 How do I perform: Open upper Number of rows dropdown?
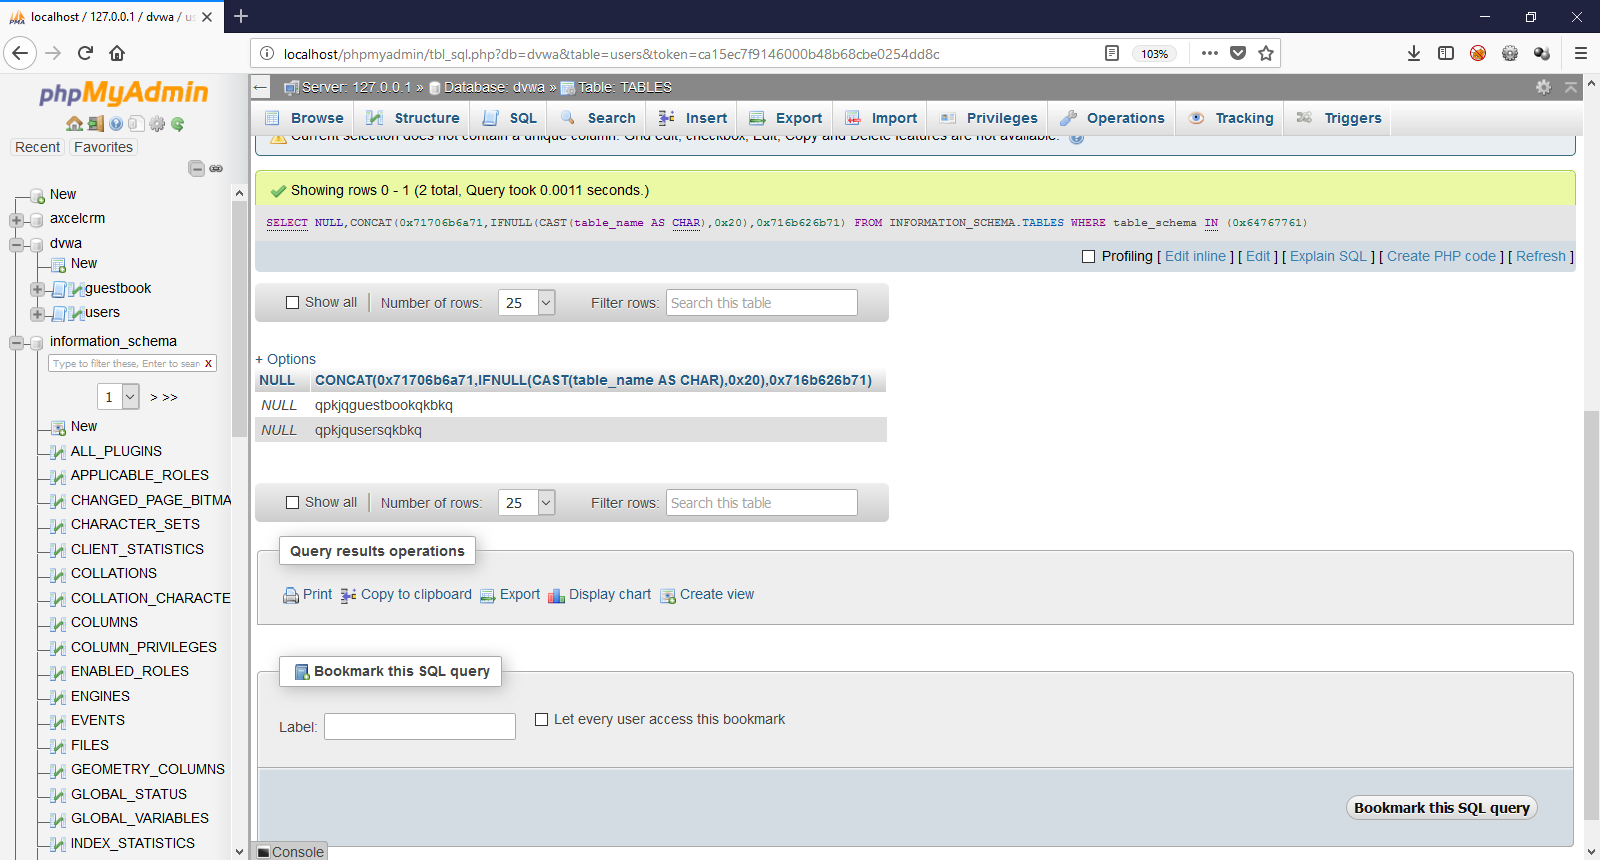tap(527, 303)
